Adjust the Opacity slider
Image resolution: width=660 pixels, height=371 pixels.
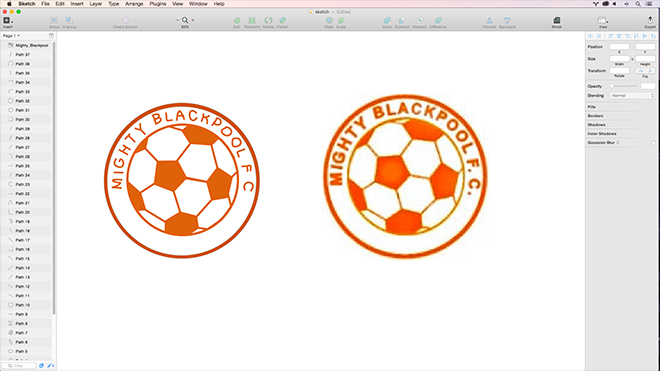(624, 86)
